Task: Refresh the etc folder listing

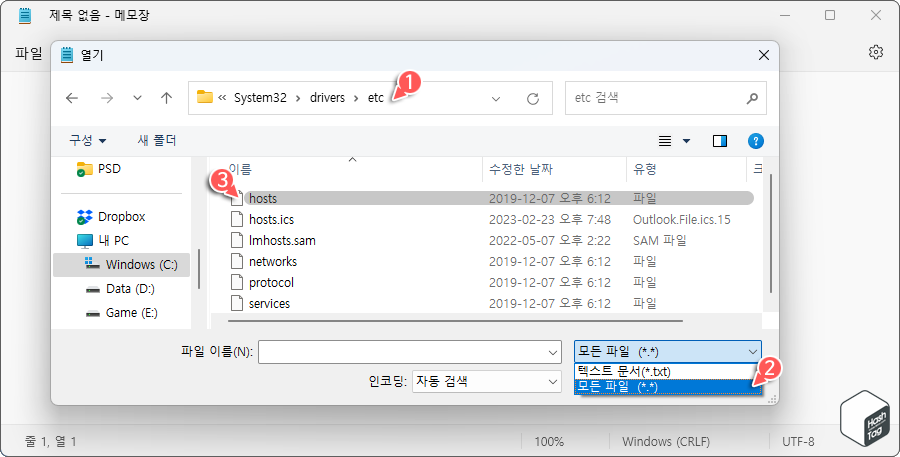Action: pyautogui.click(x=533, y=99)
